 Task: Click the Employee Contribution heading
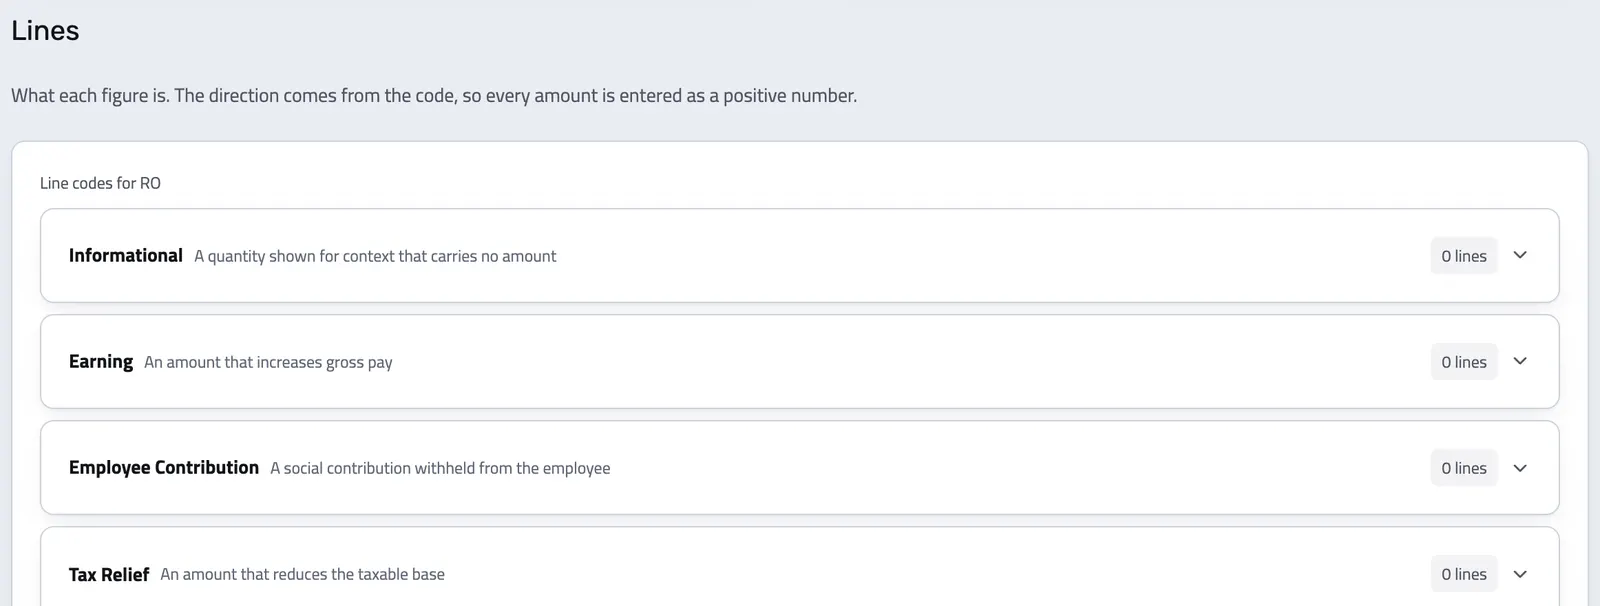(164, 467)
